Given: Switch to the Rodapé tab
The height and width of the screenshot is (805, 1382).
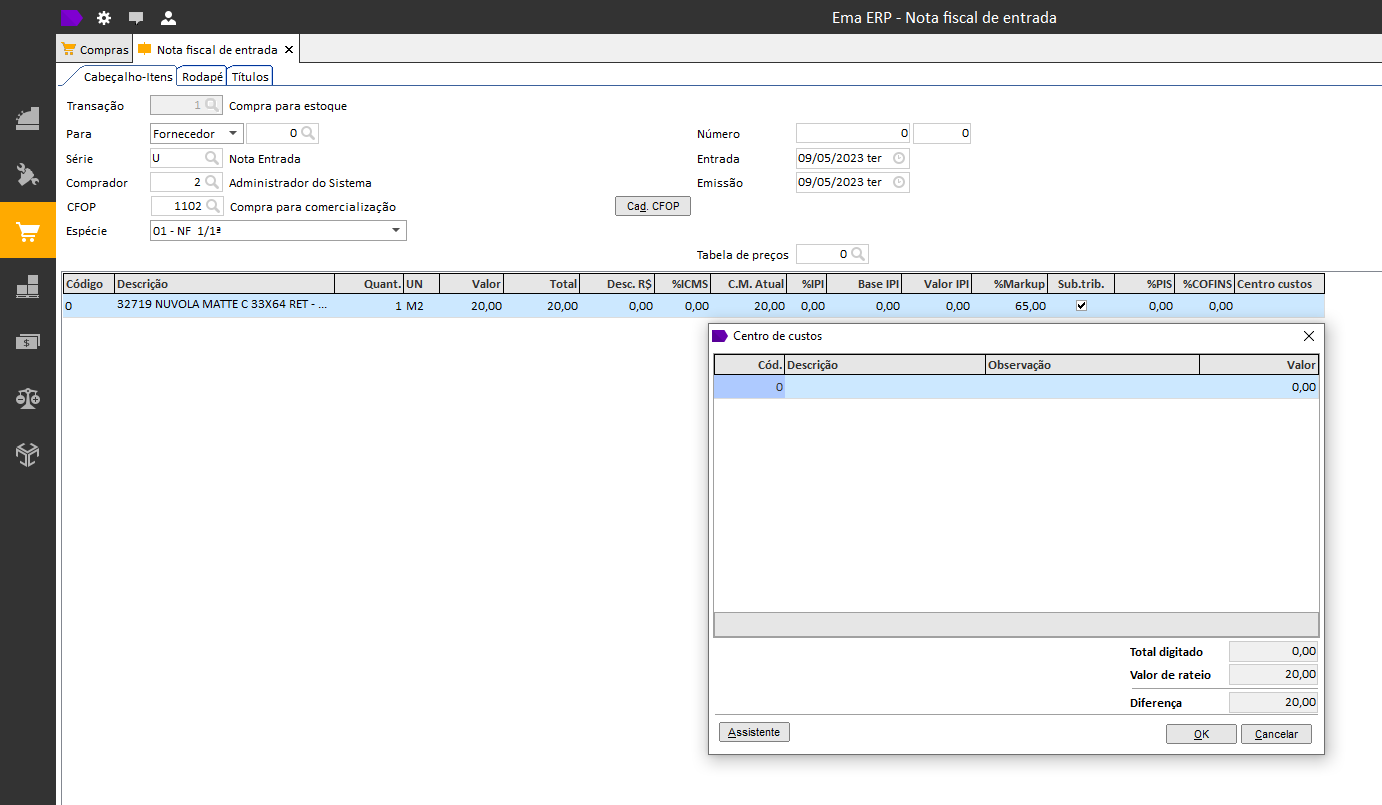Looking at the screenshot, I should 203,76.
